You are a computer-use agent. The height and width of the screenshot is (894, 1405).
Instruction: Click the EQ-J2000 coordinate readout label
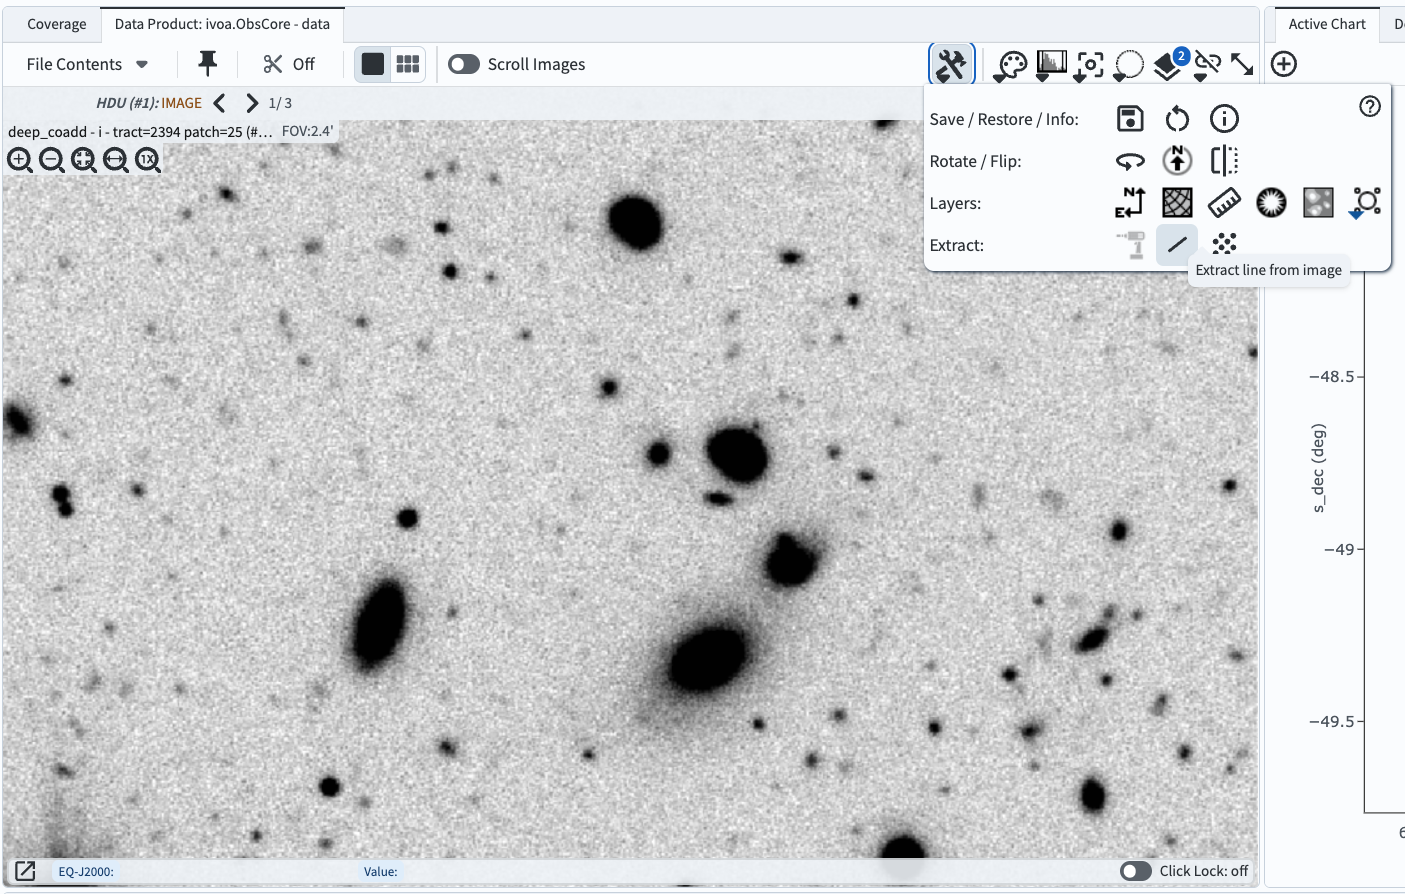pyautogui.click(x=86, y=871)
